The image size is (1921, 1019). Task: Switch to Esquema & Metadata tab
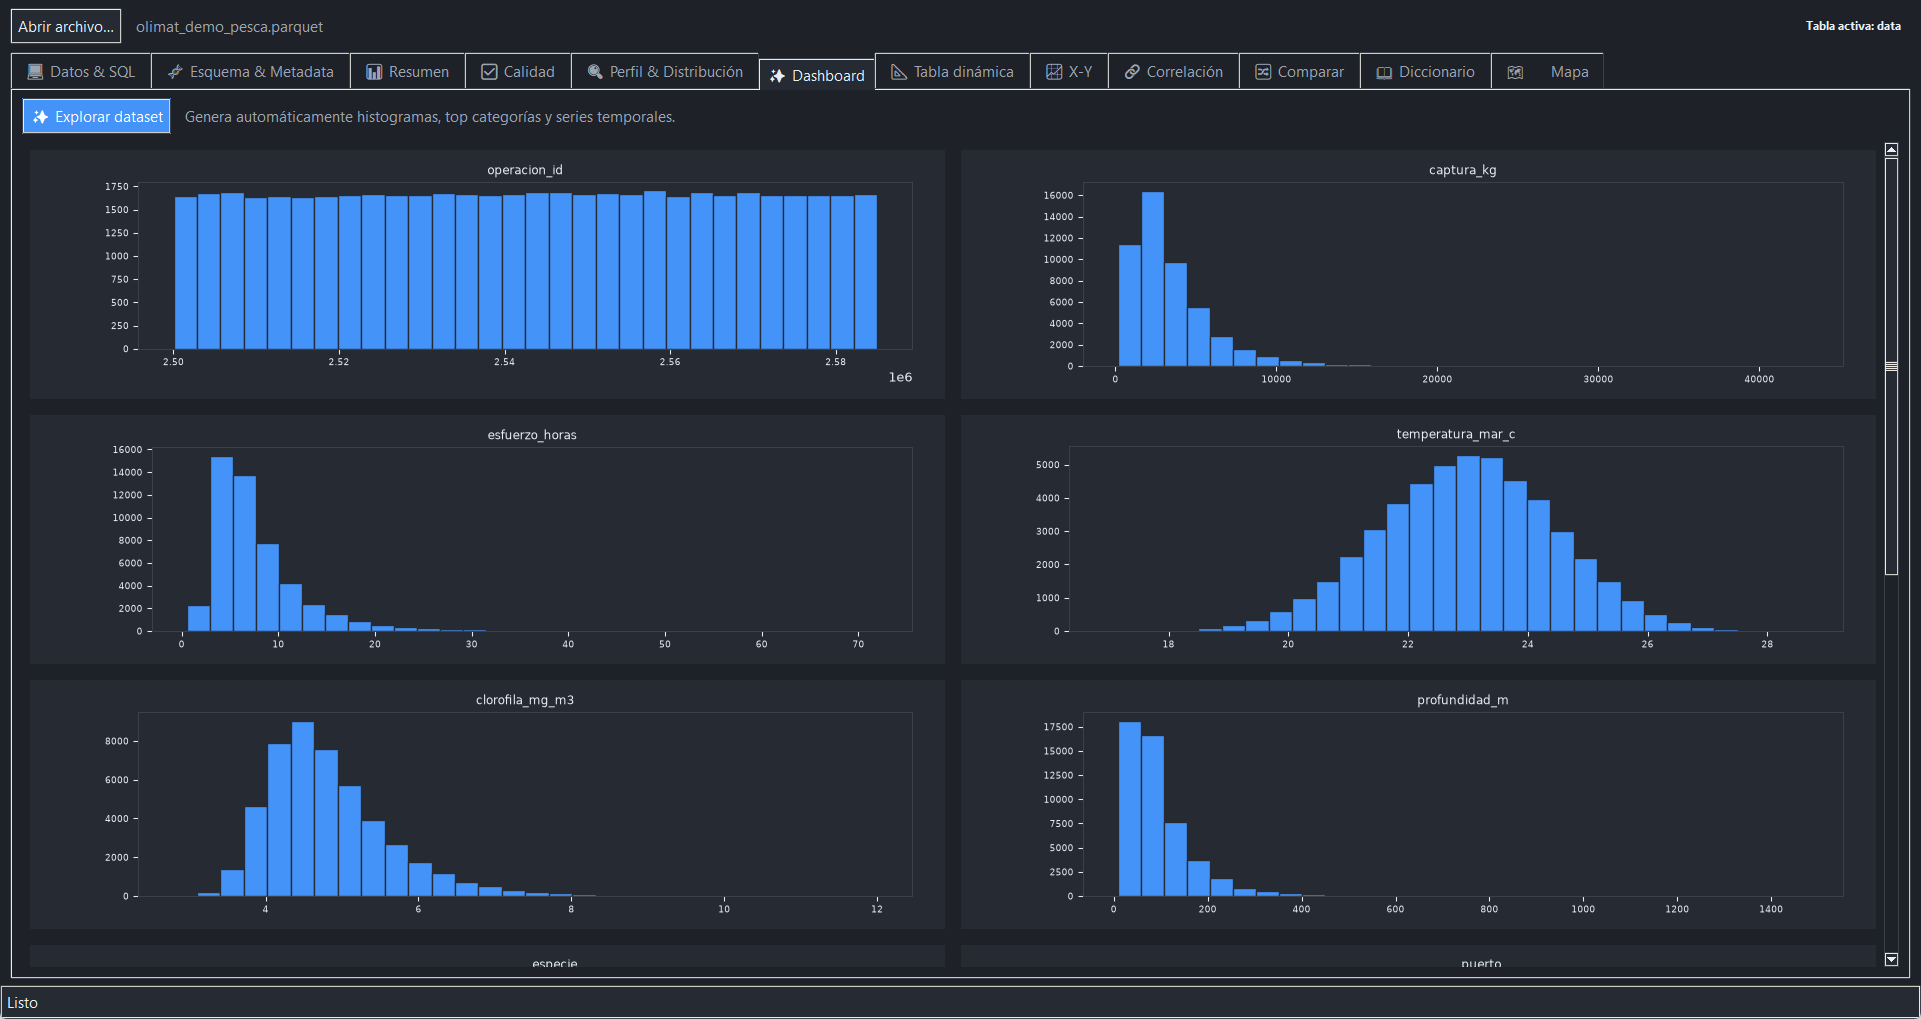pos(250,72)
